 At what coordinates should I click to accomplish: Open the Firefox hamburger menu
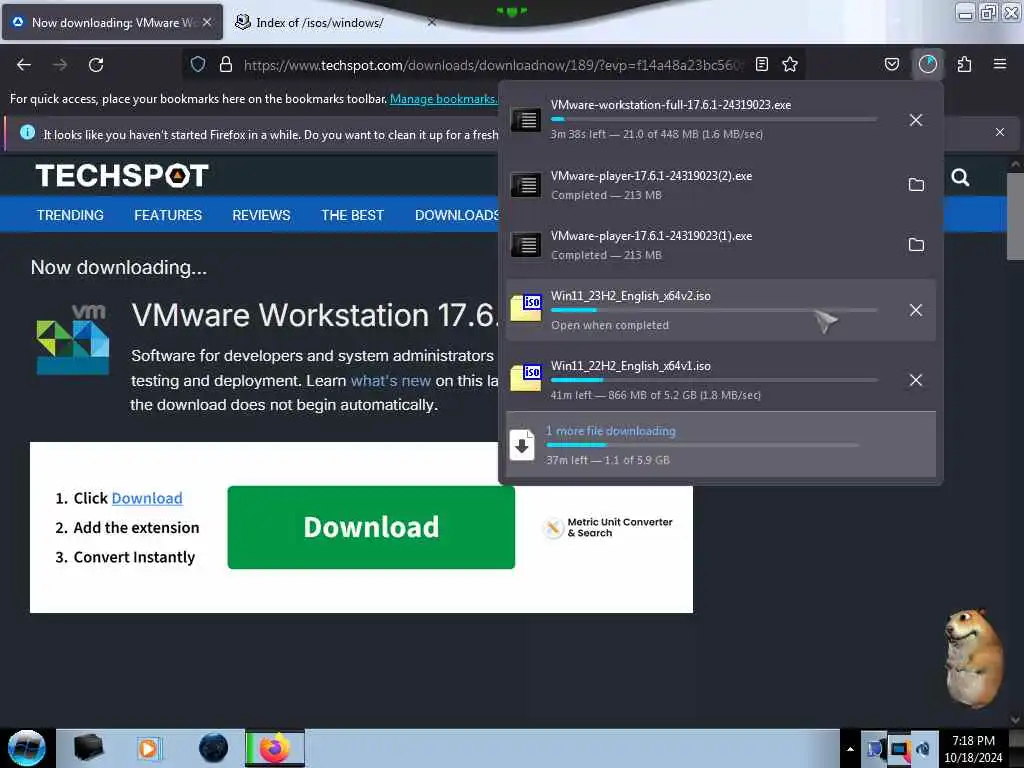tap(1000, 64)
